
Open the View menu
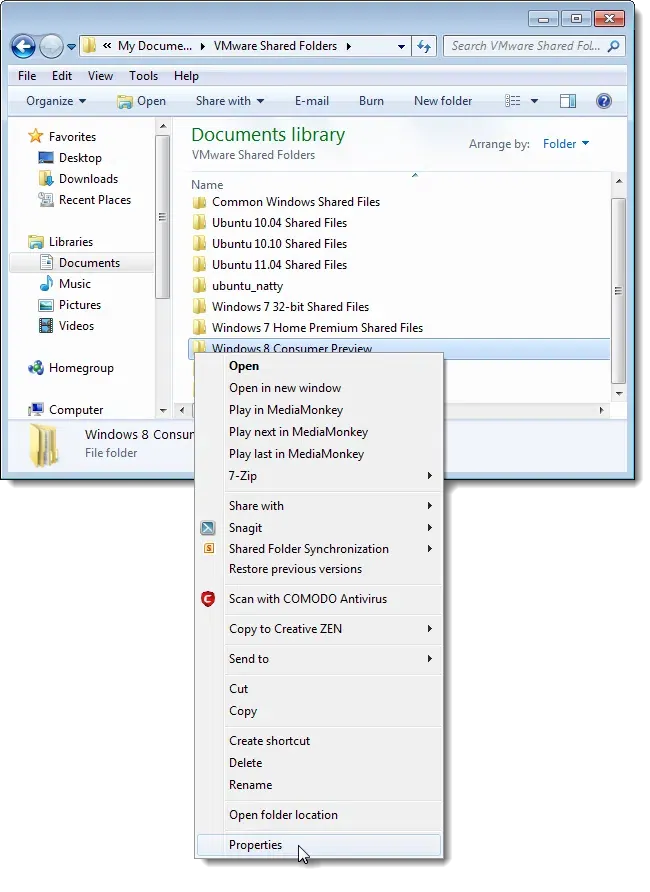[100, 76]
